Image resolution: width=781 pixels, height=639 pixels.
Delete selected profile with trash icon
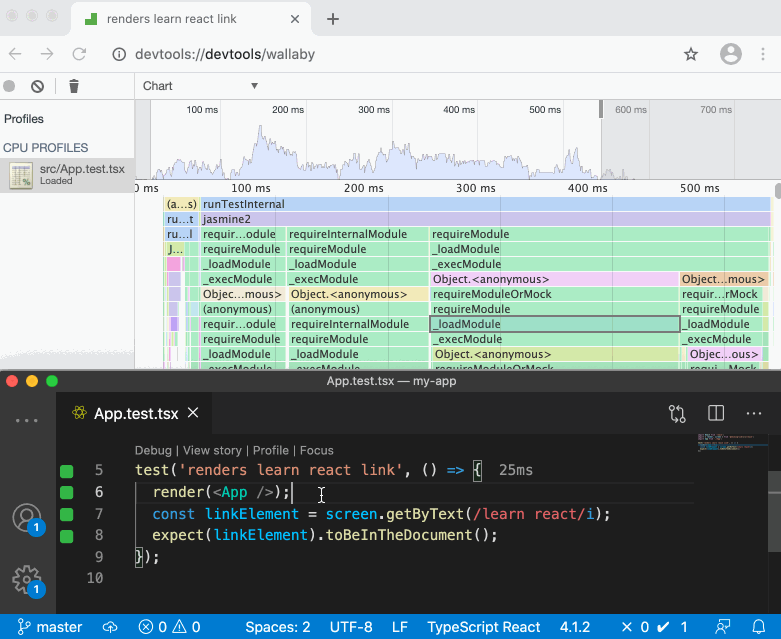coord(74,86)
